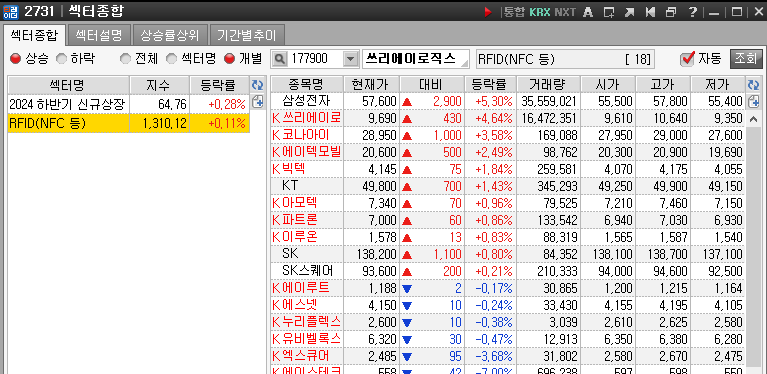The height and width of the screenshot is (374, 767).
Task: Click the app logo icon next to 2731
Action: [x=10, y=11]
